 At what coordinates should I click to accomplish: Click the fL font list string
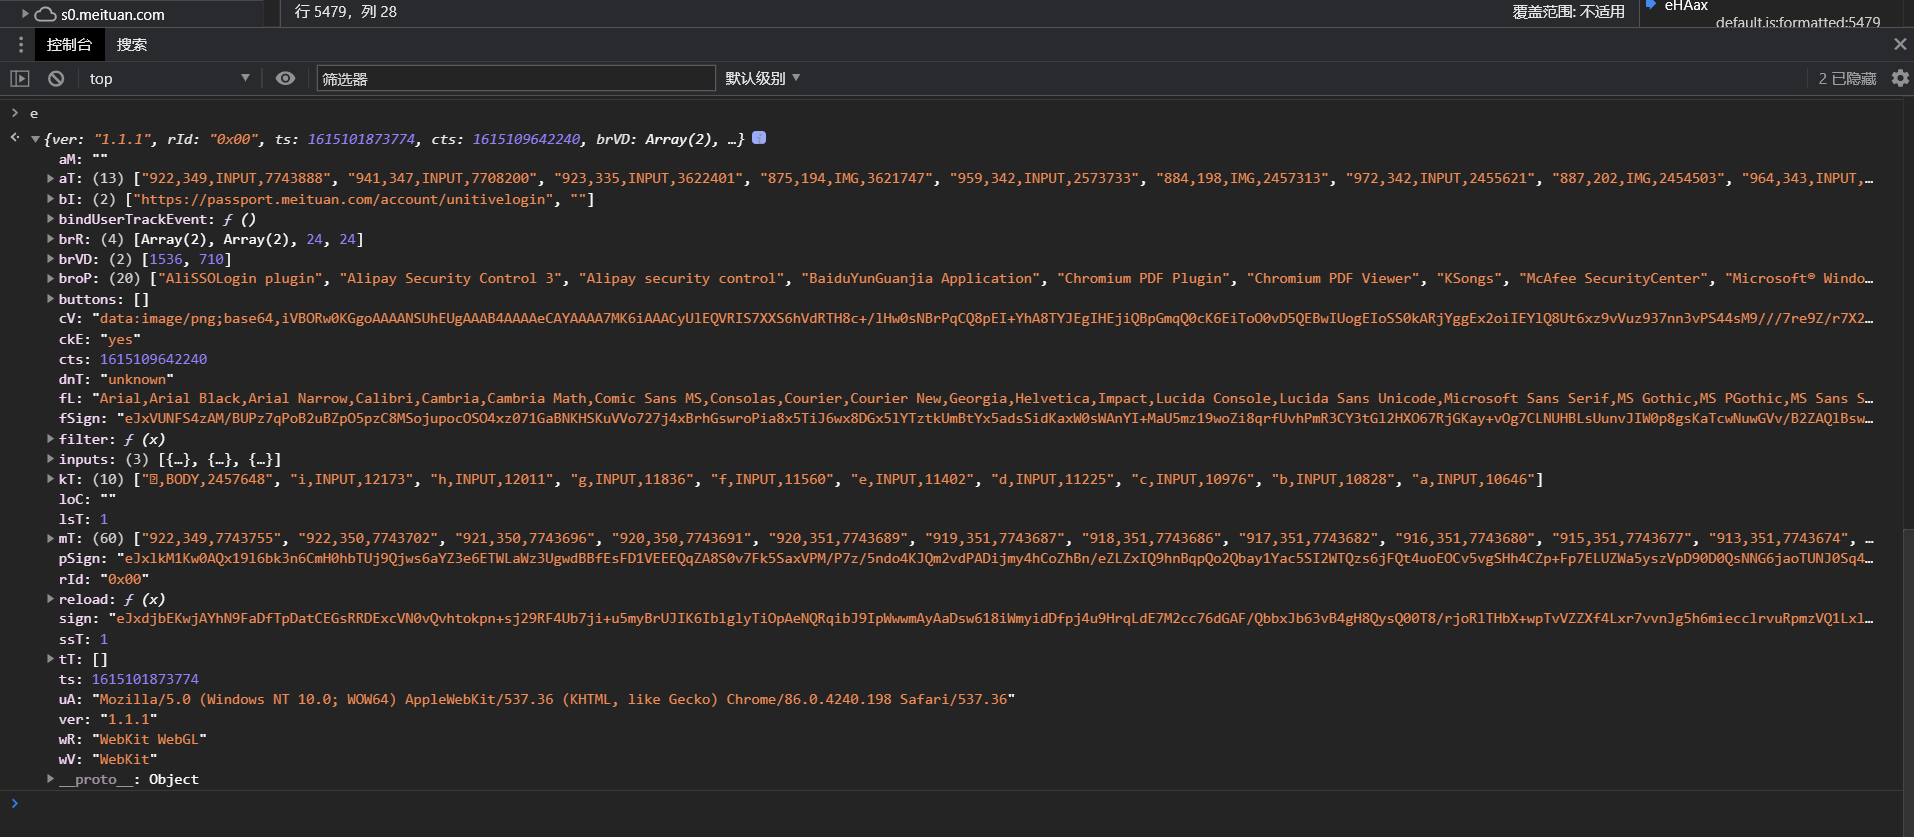983,398
